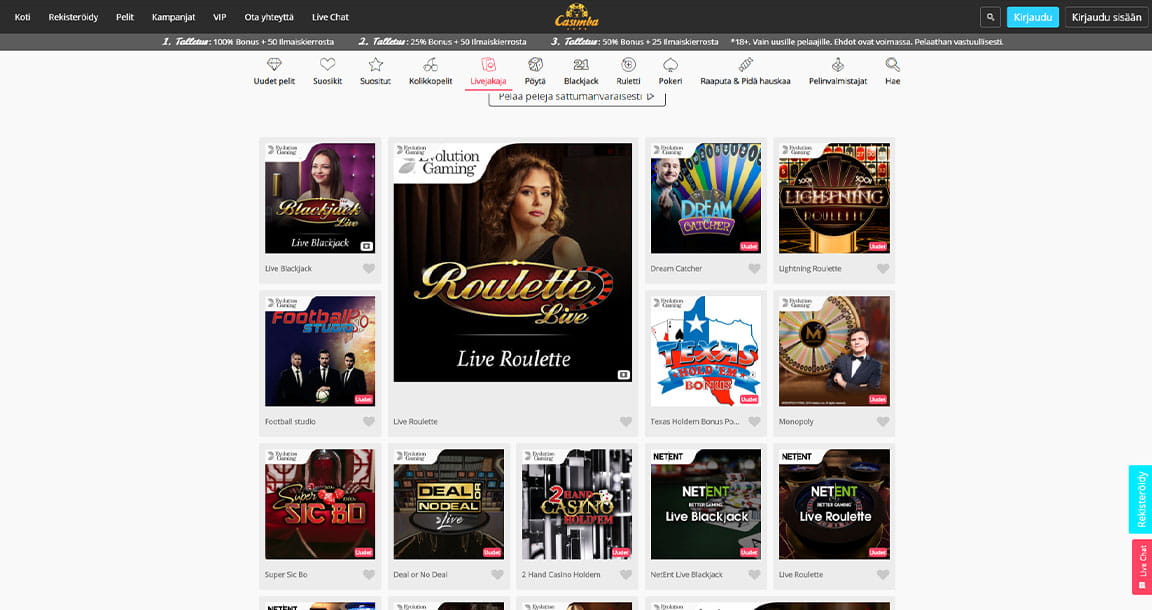
Task: Favorite the Football studio game
Action: tap(369, 422)
